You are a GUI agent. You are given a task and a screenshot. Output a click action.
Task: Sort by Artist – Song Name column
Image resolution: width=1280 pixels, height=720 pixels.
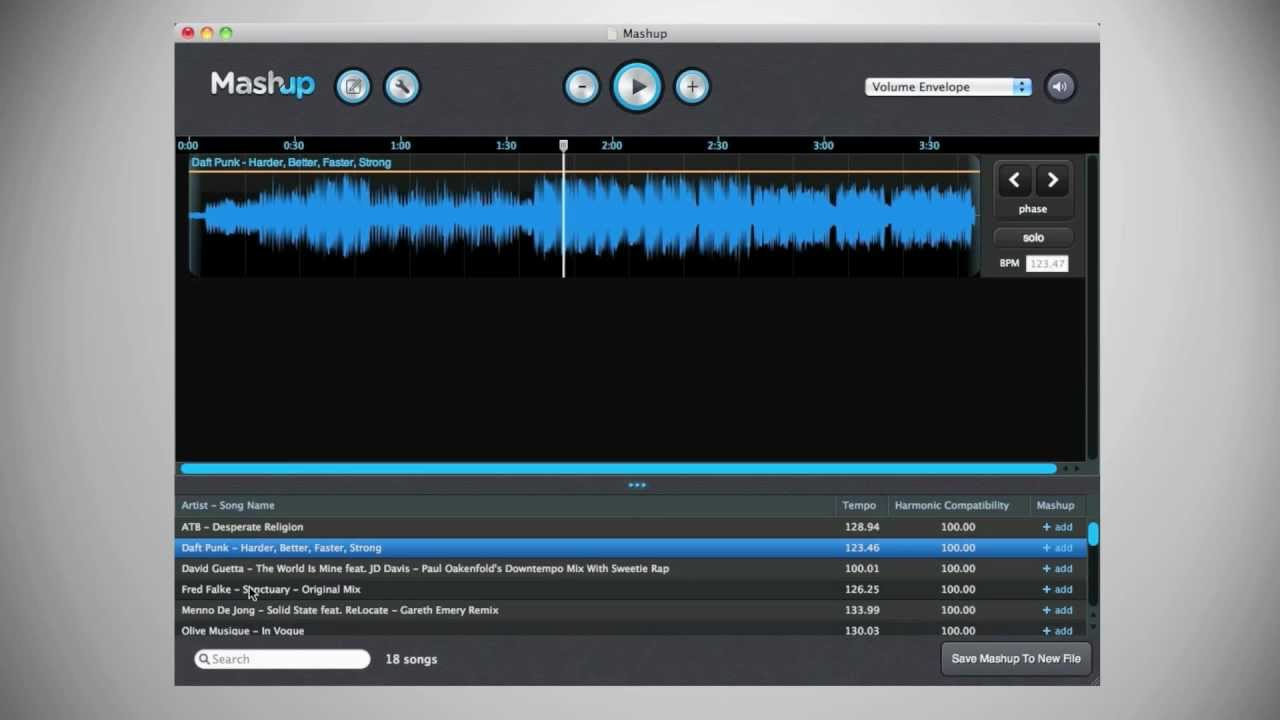pyautogui.click(x=506, y=506)
